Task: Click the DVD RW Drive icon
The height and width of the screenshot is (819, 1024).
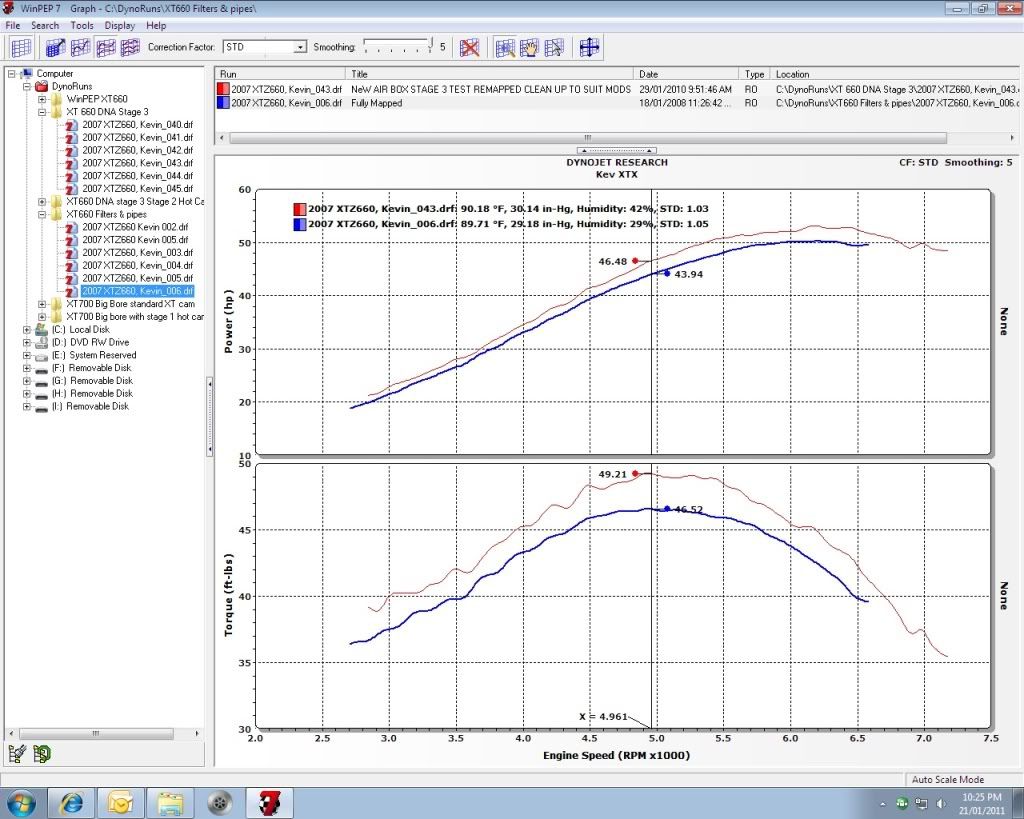Action: 42,342
